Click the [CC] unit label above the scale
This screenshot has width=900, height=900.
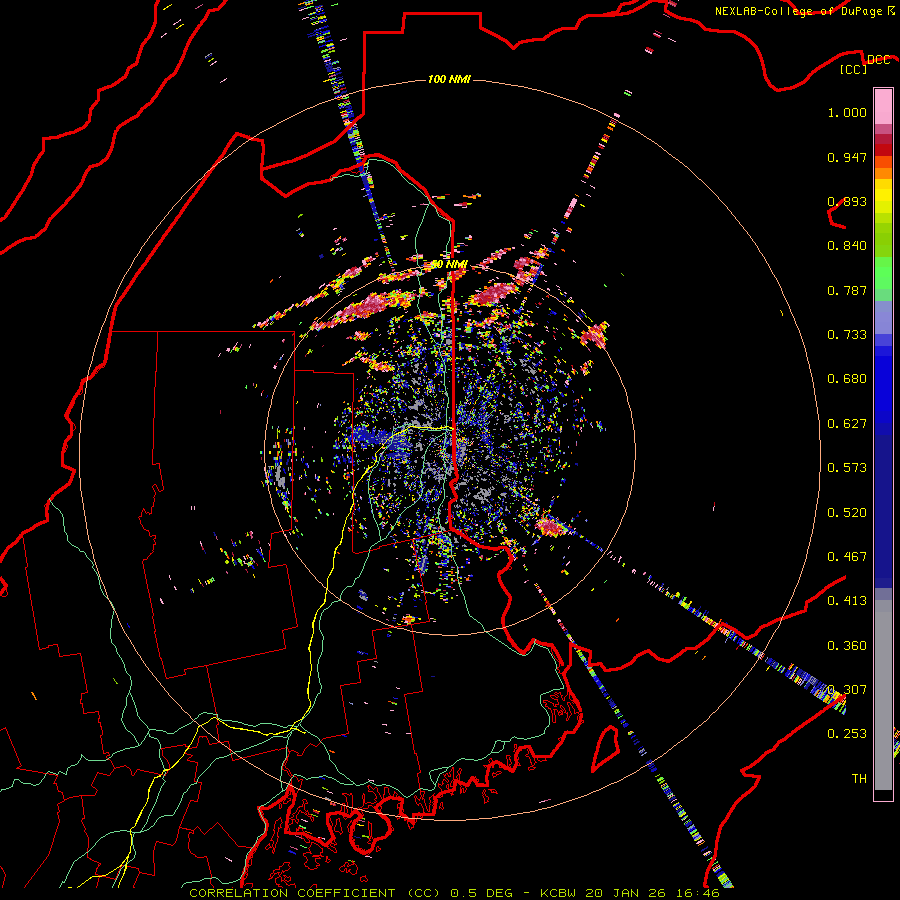853,69
